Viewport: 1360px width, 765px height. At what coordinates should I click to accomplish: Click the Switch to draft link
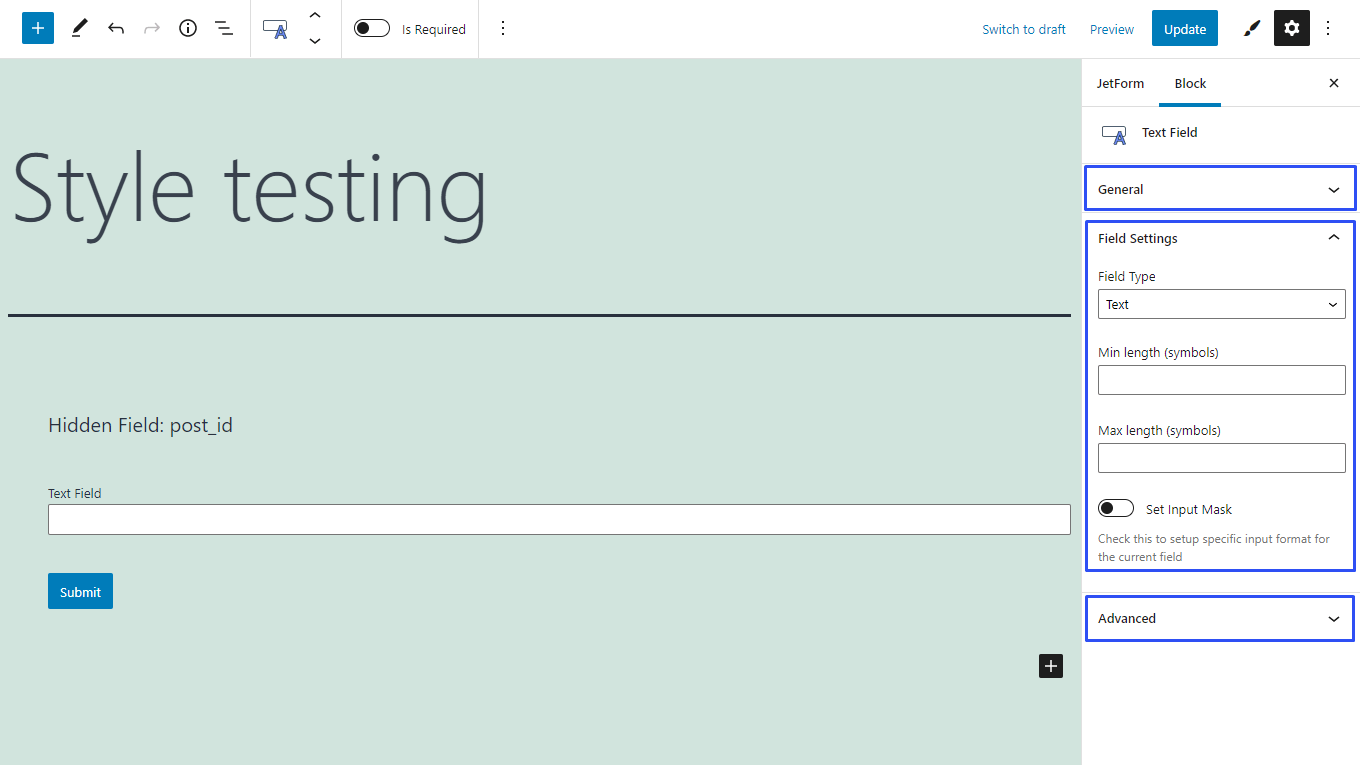click(x=1023, y=28)
